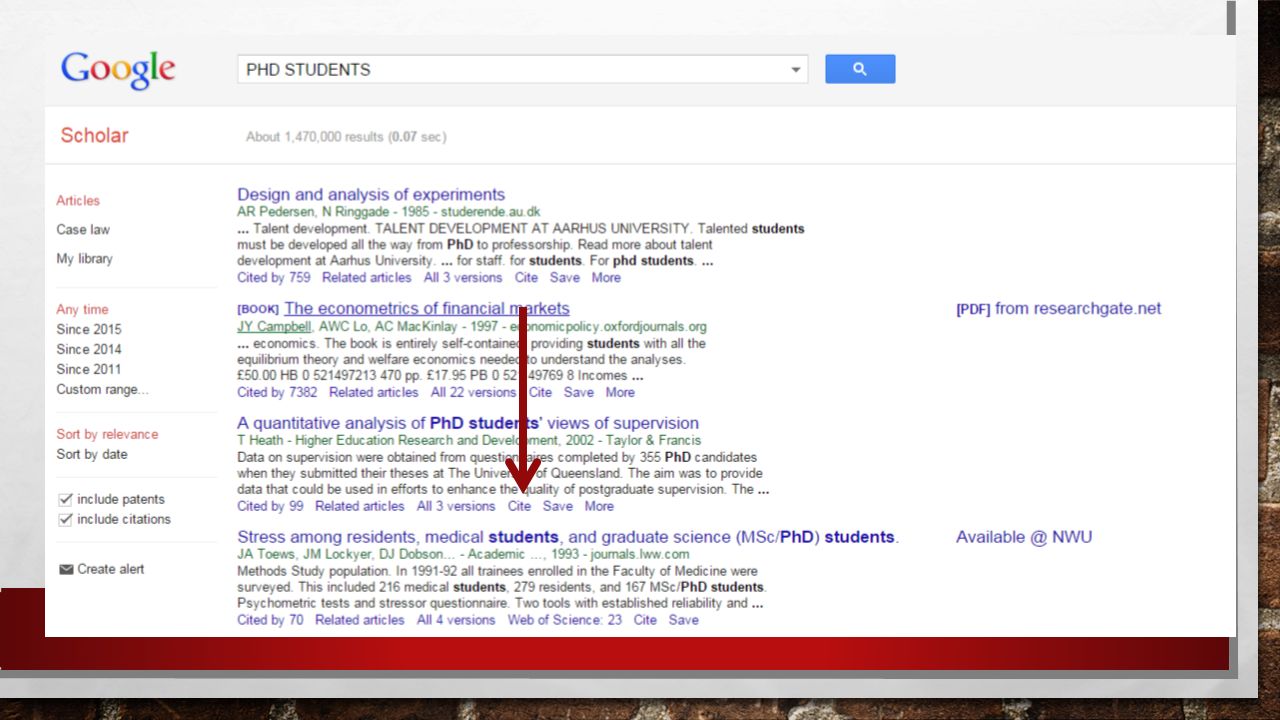Expand More under the PhD supervision result
Viewport: 1280px width, 720px height.
[599, 506]
